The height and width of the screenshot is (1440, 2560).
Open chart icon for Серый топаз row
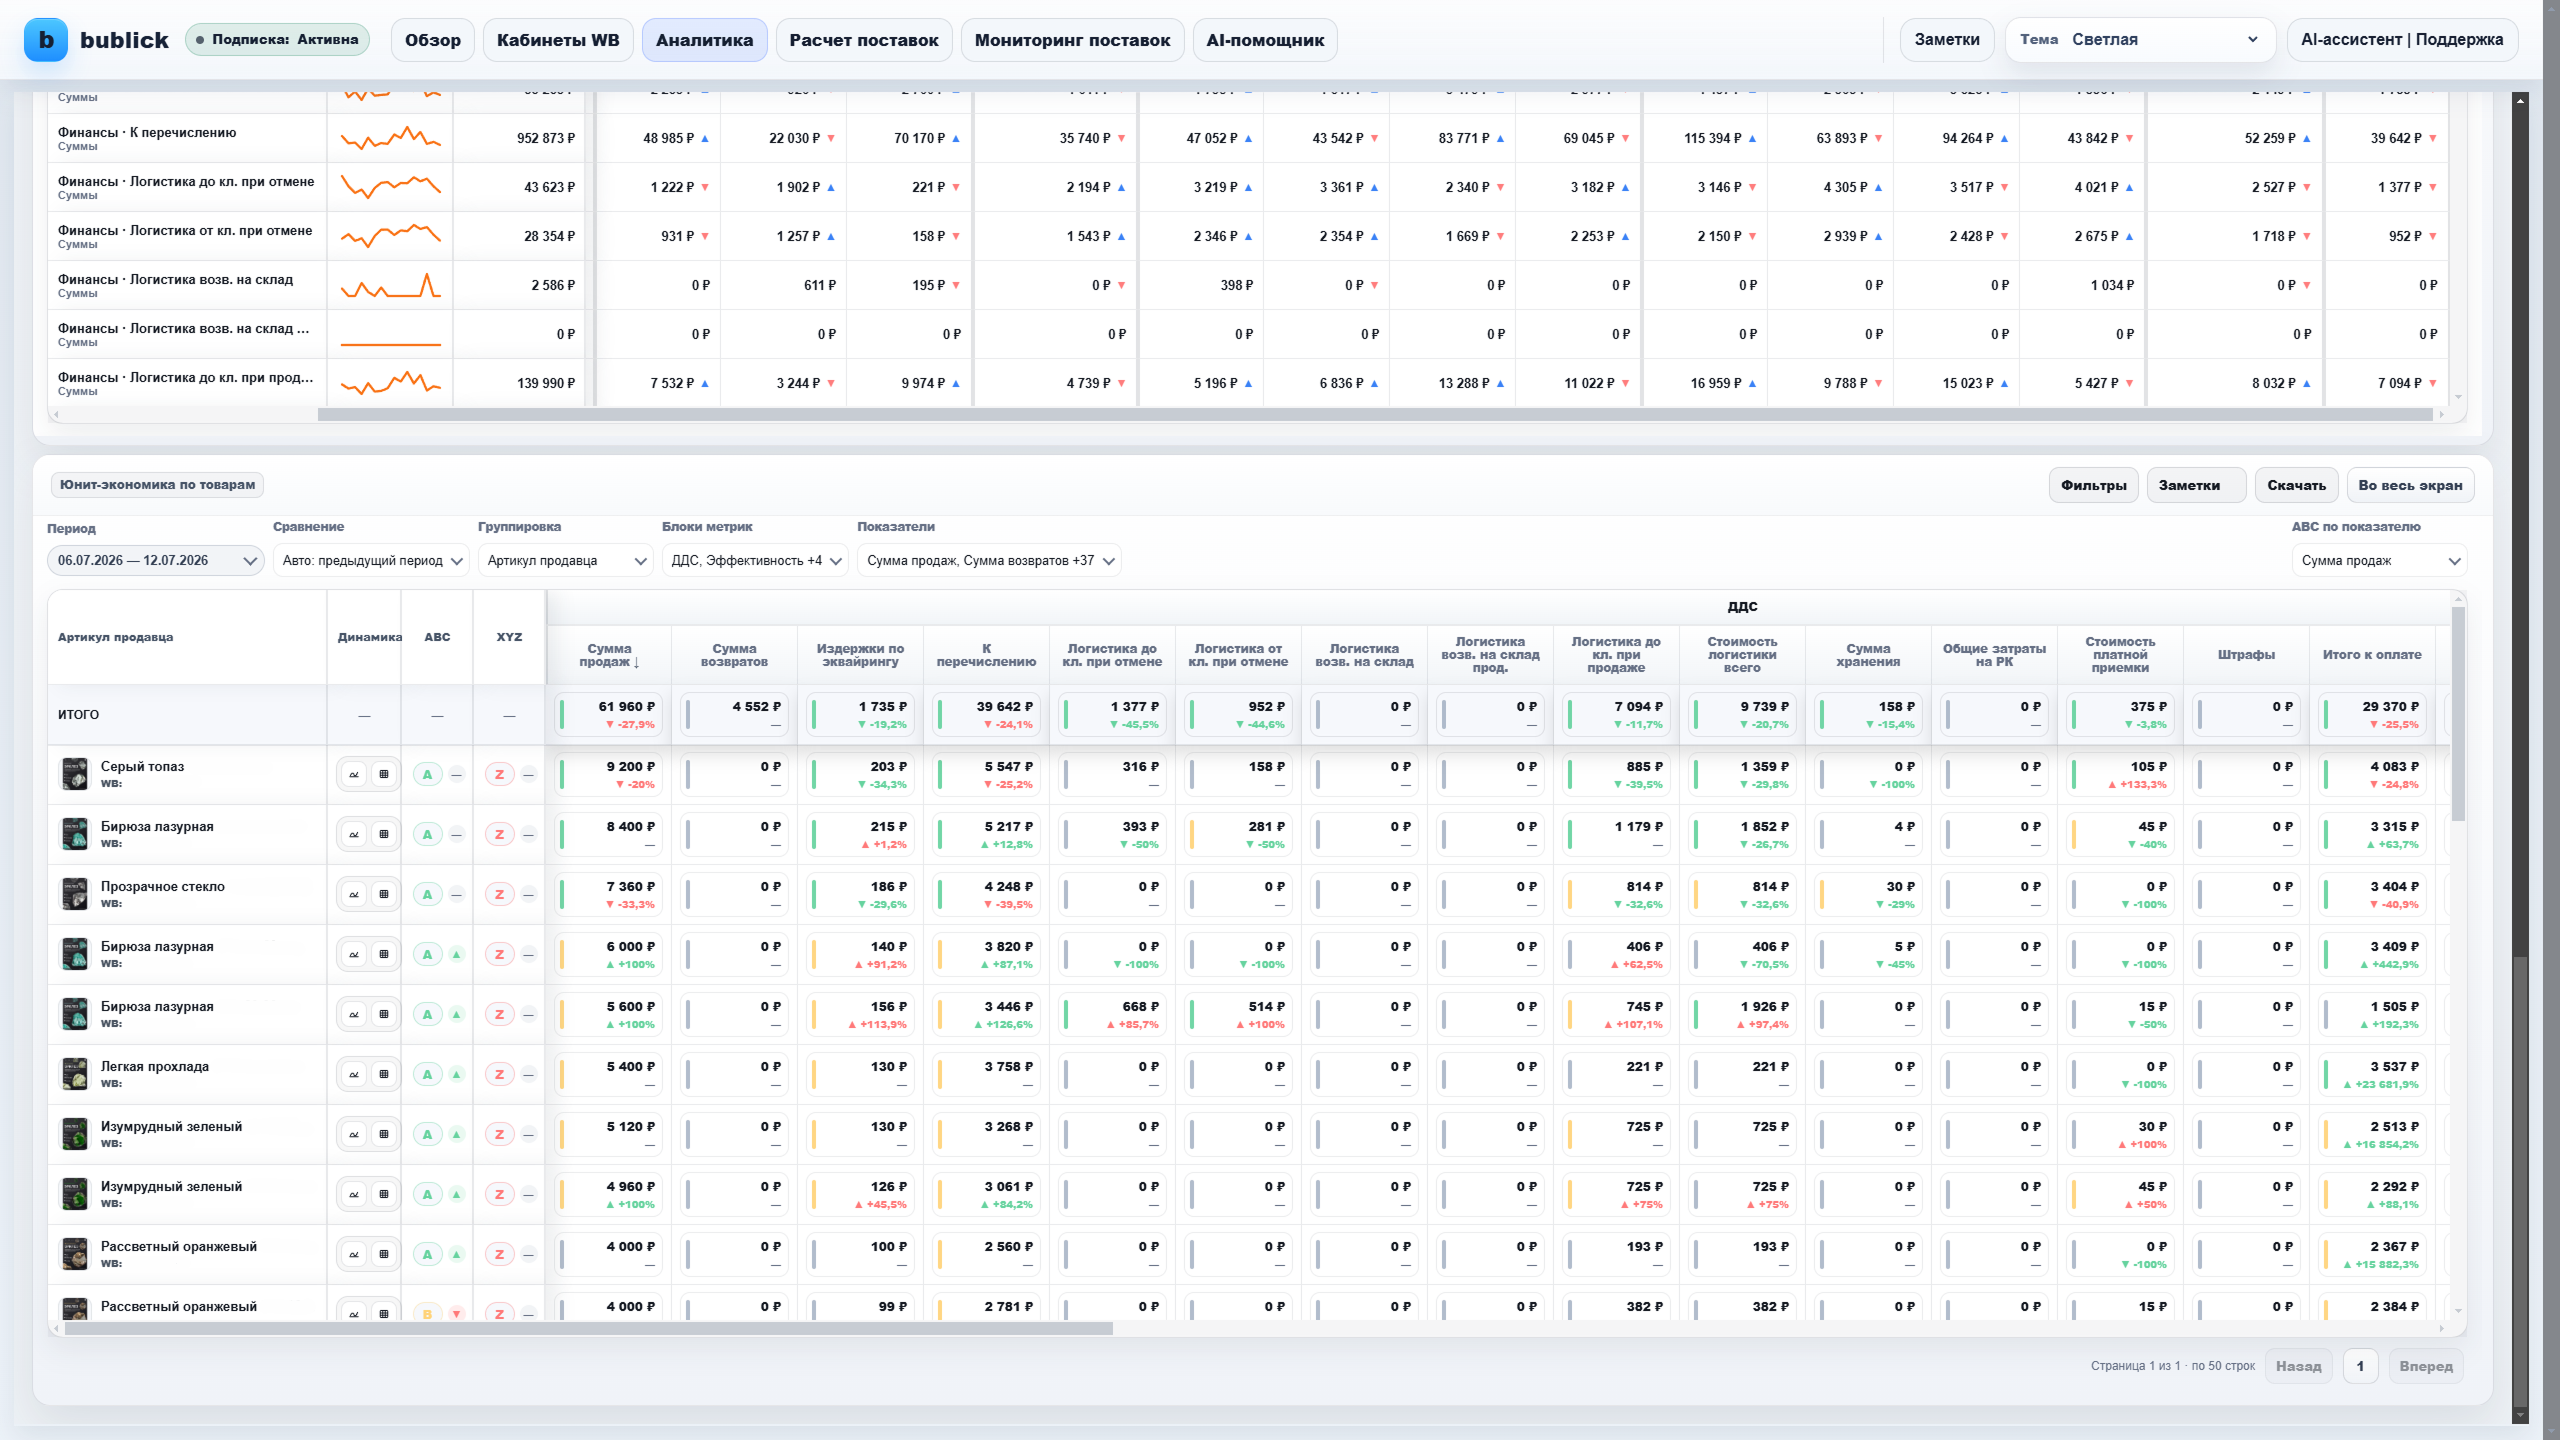[x=354, y=775]
